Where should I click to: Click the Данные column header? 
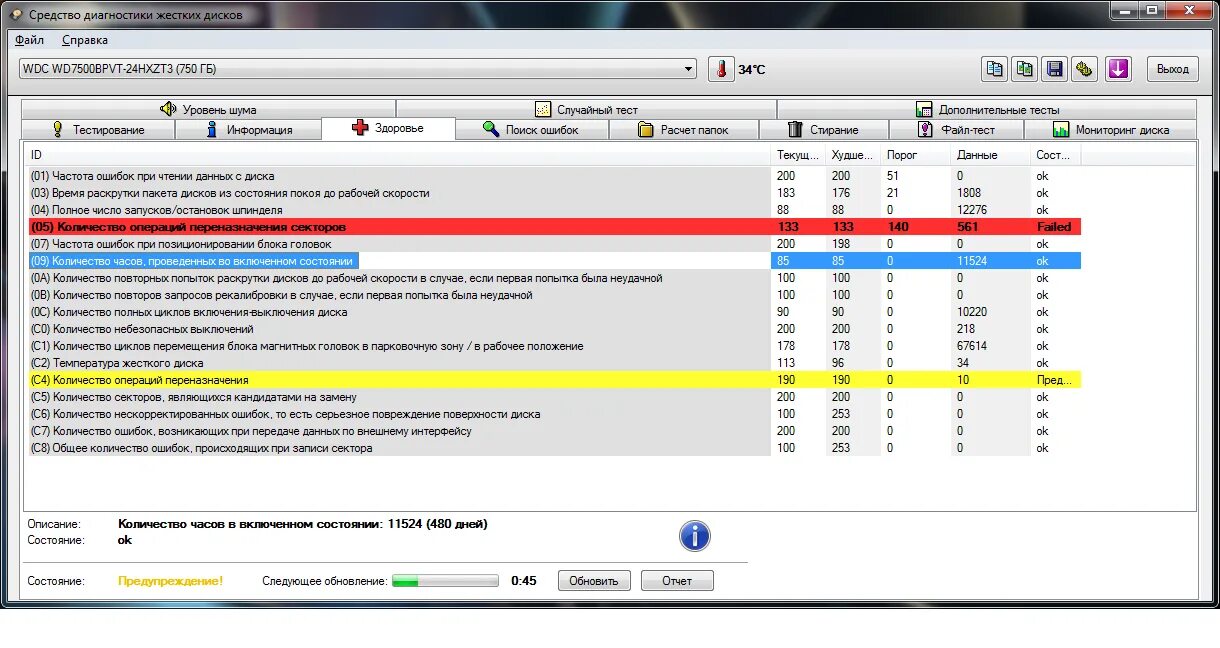click(990, 155)
